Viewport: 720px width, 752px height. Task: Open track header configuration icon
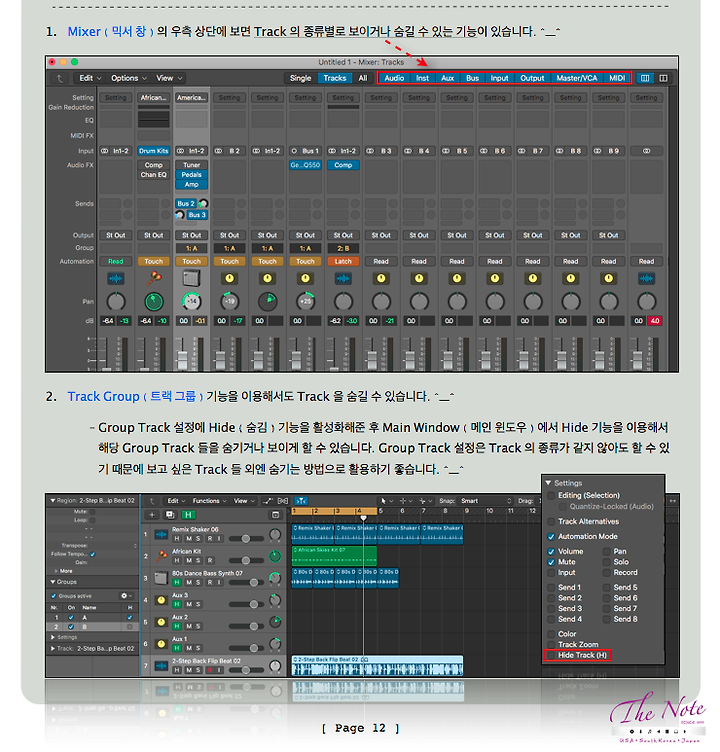275,515
